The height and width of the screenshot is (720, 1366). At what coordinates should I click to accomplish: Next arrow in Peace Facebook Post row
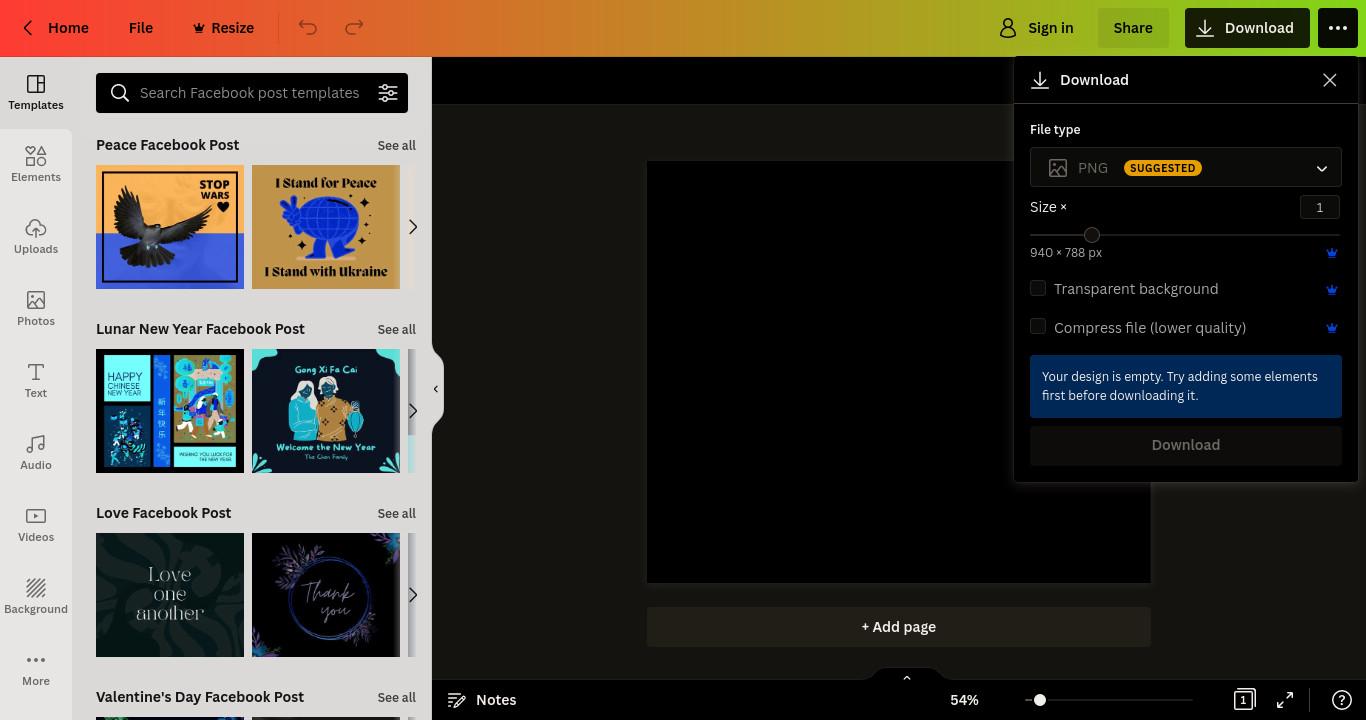(x=412, y=227)
